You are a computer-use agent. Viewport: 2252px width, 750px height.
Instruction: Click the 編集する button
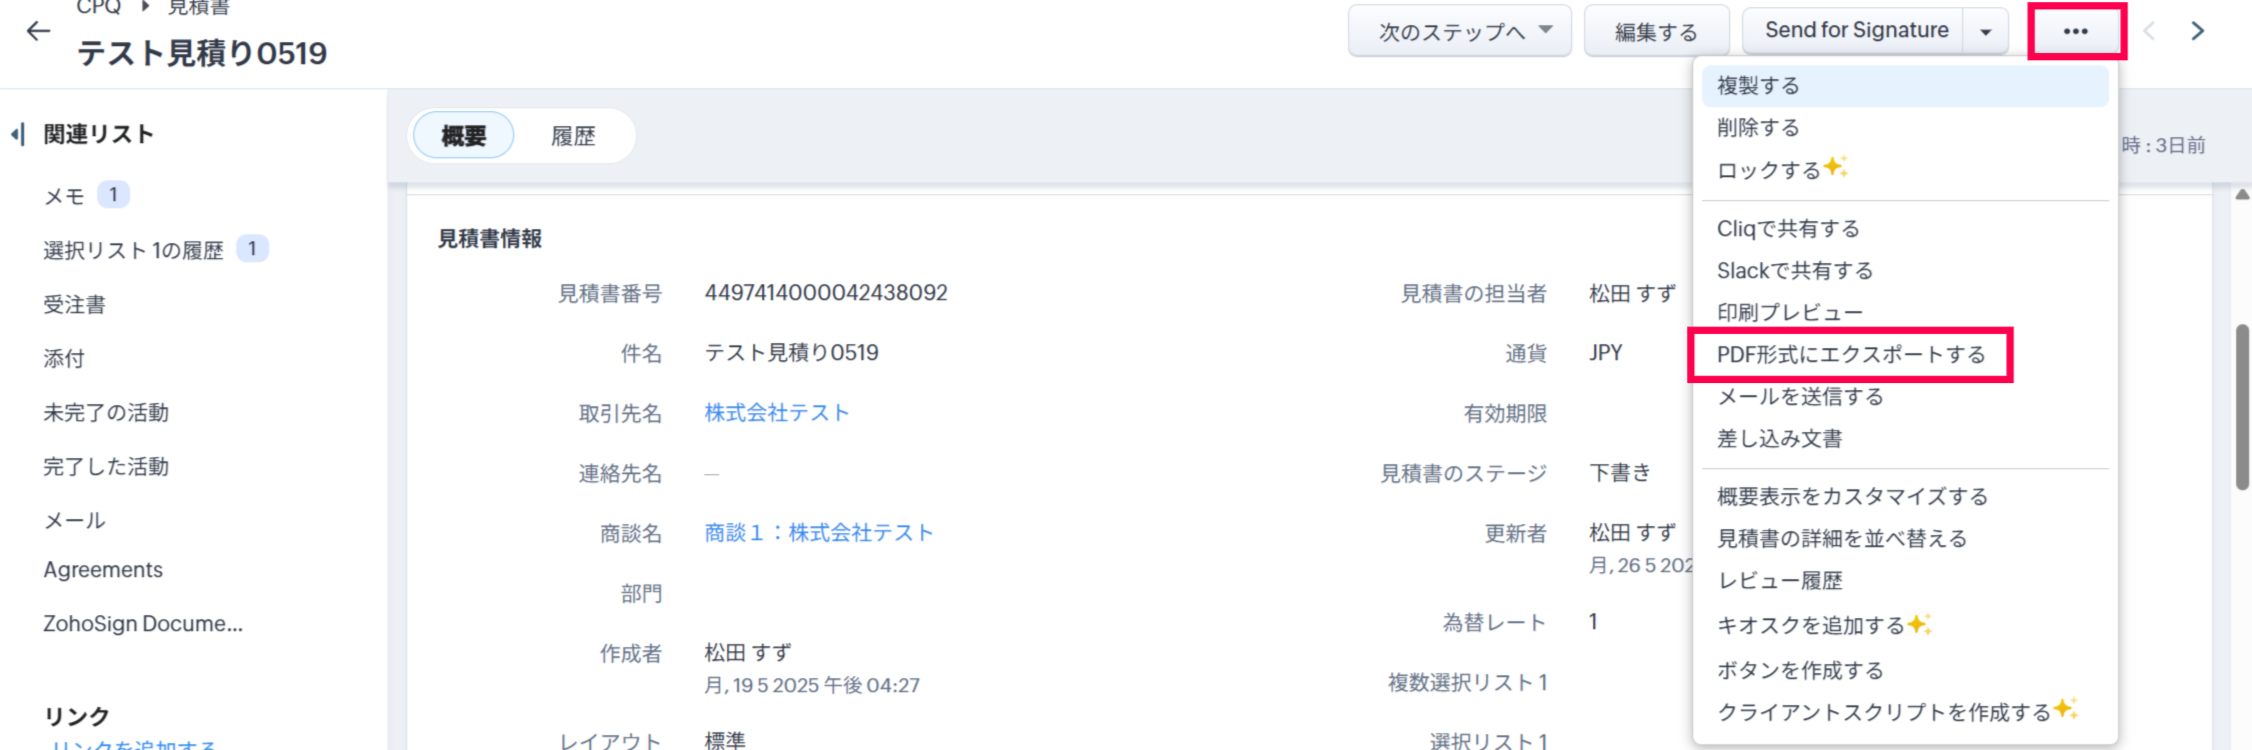tap(1655, 32)
